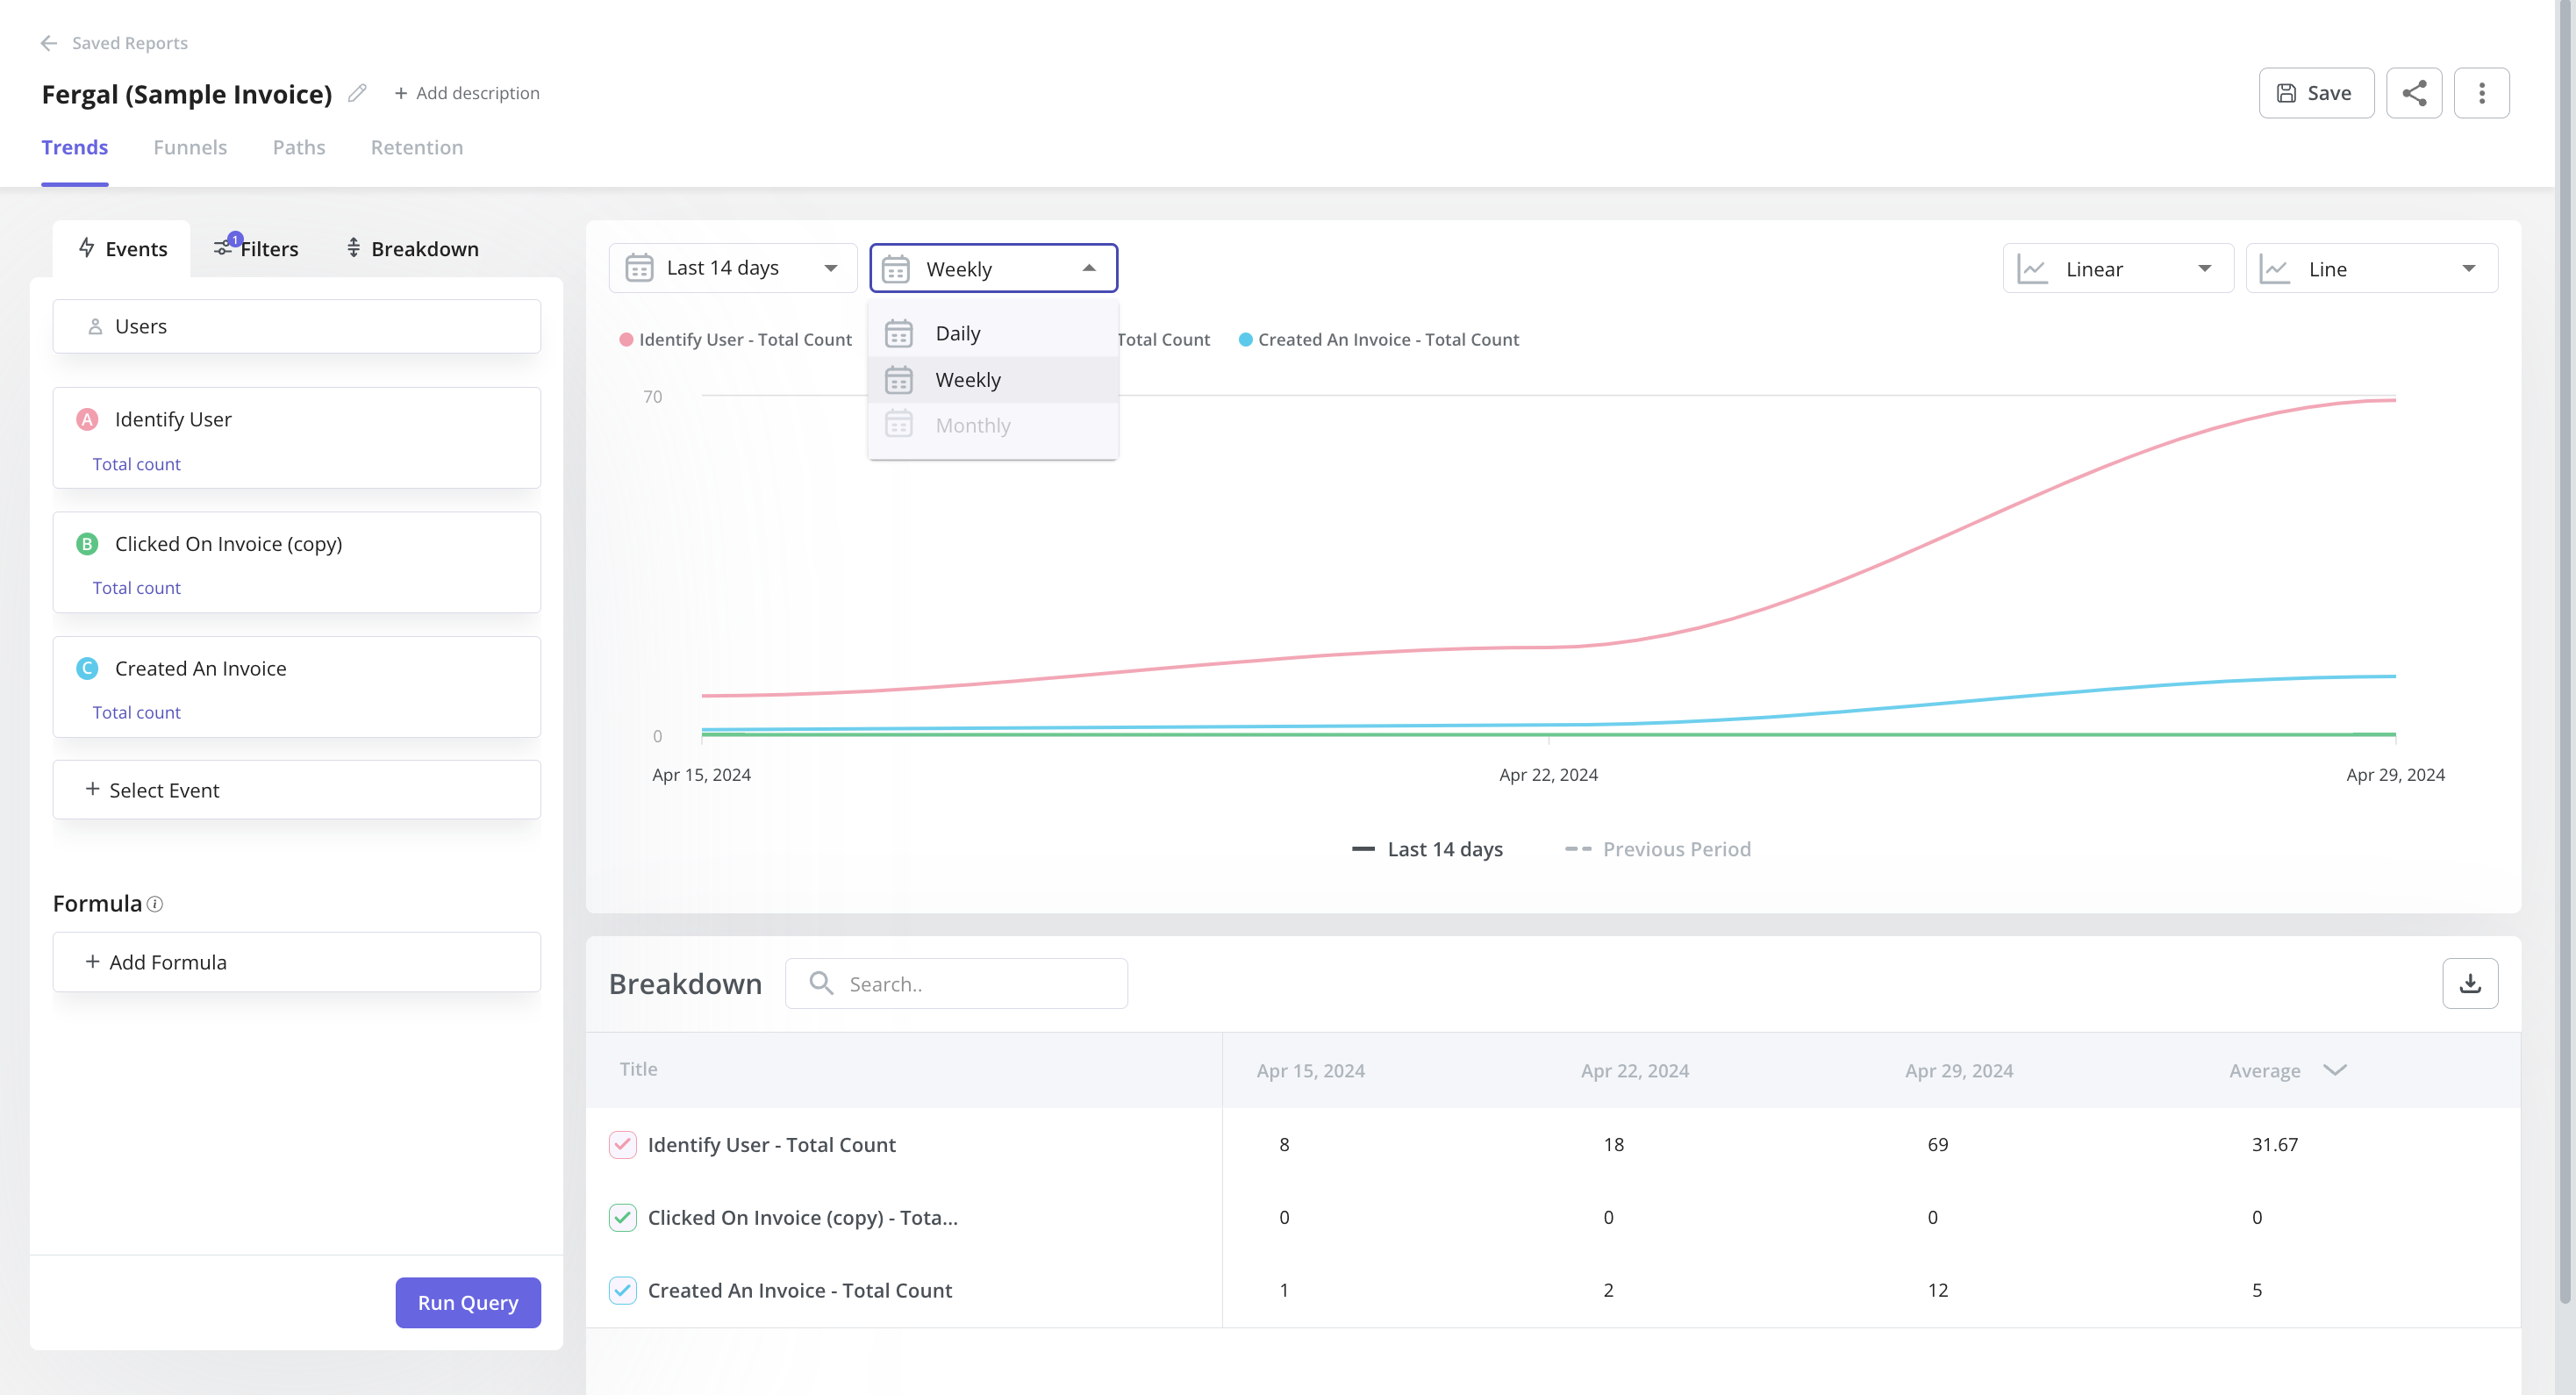Viewport: 2576px width, 1395px height.
Task: Click the Save button
Action: pos(2315,92)
